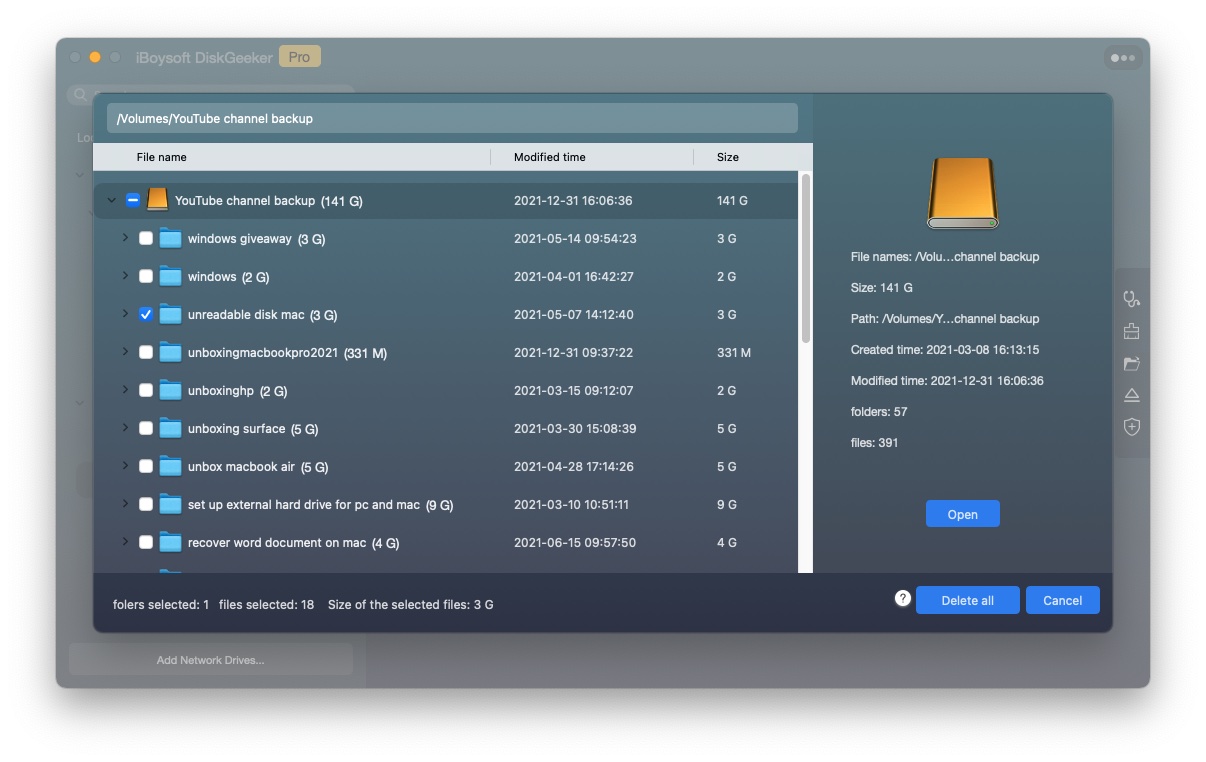
Task: Sort by Size column header
Action: click(x=727, y=157)
